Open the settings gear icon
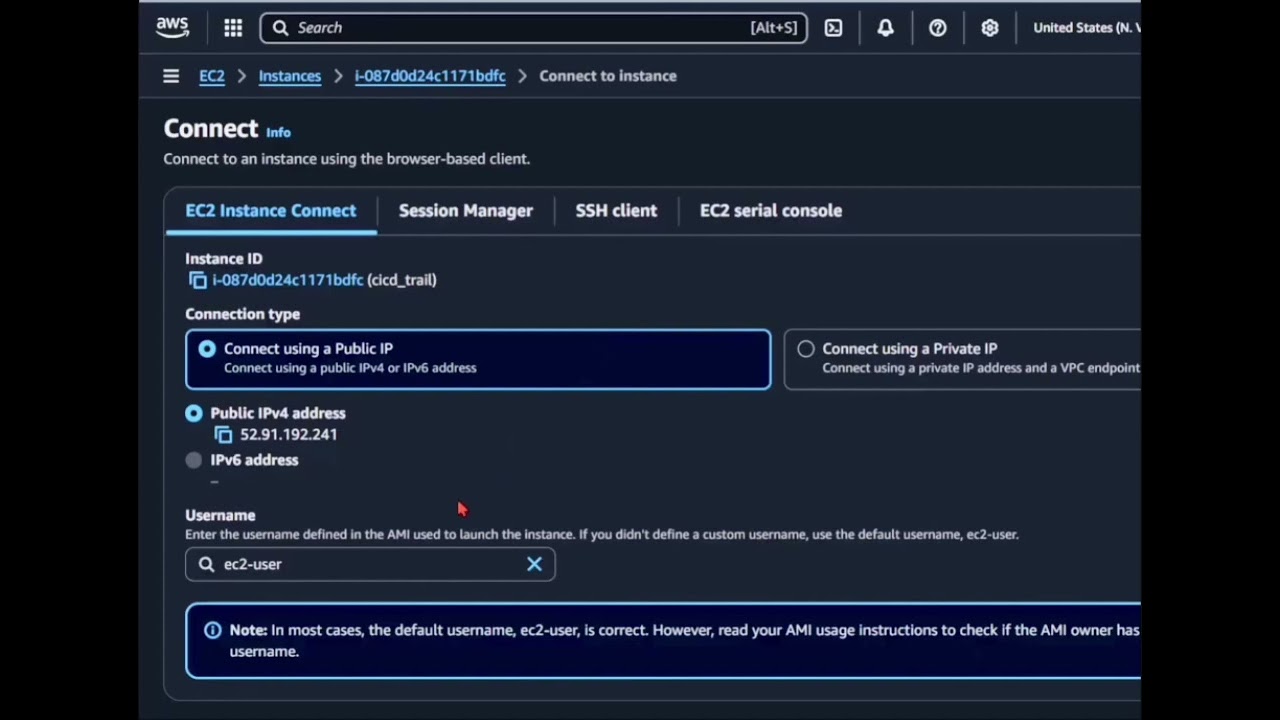This screenshot has width=1280, height=720. (x=989, y=28)
